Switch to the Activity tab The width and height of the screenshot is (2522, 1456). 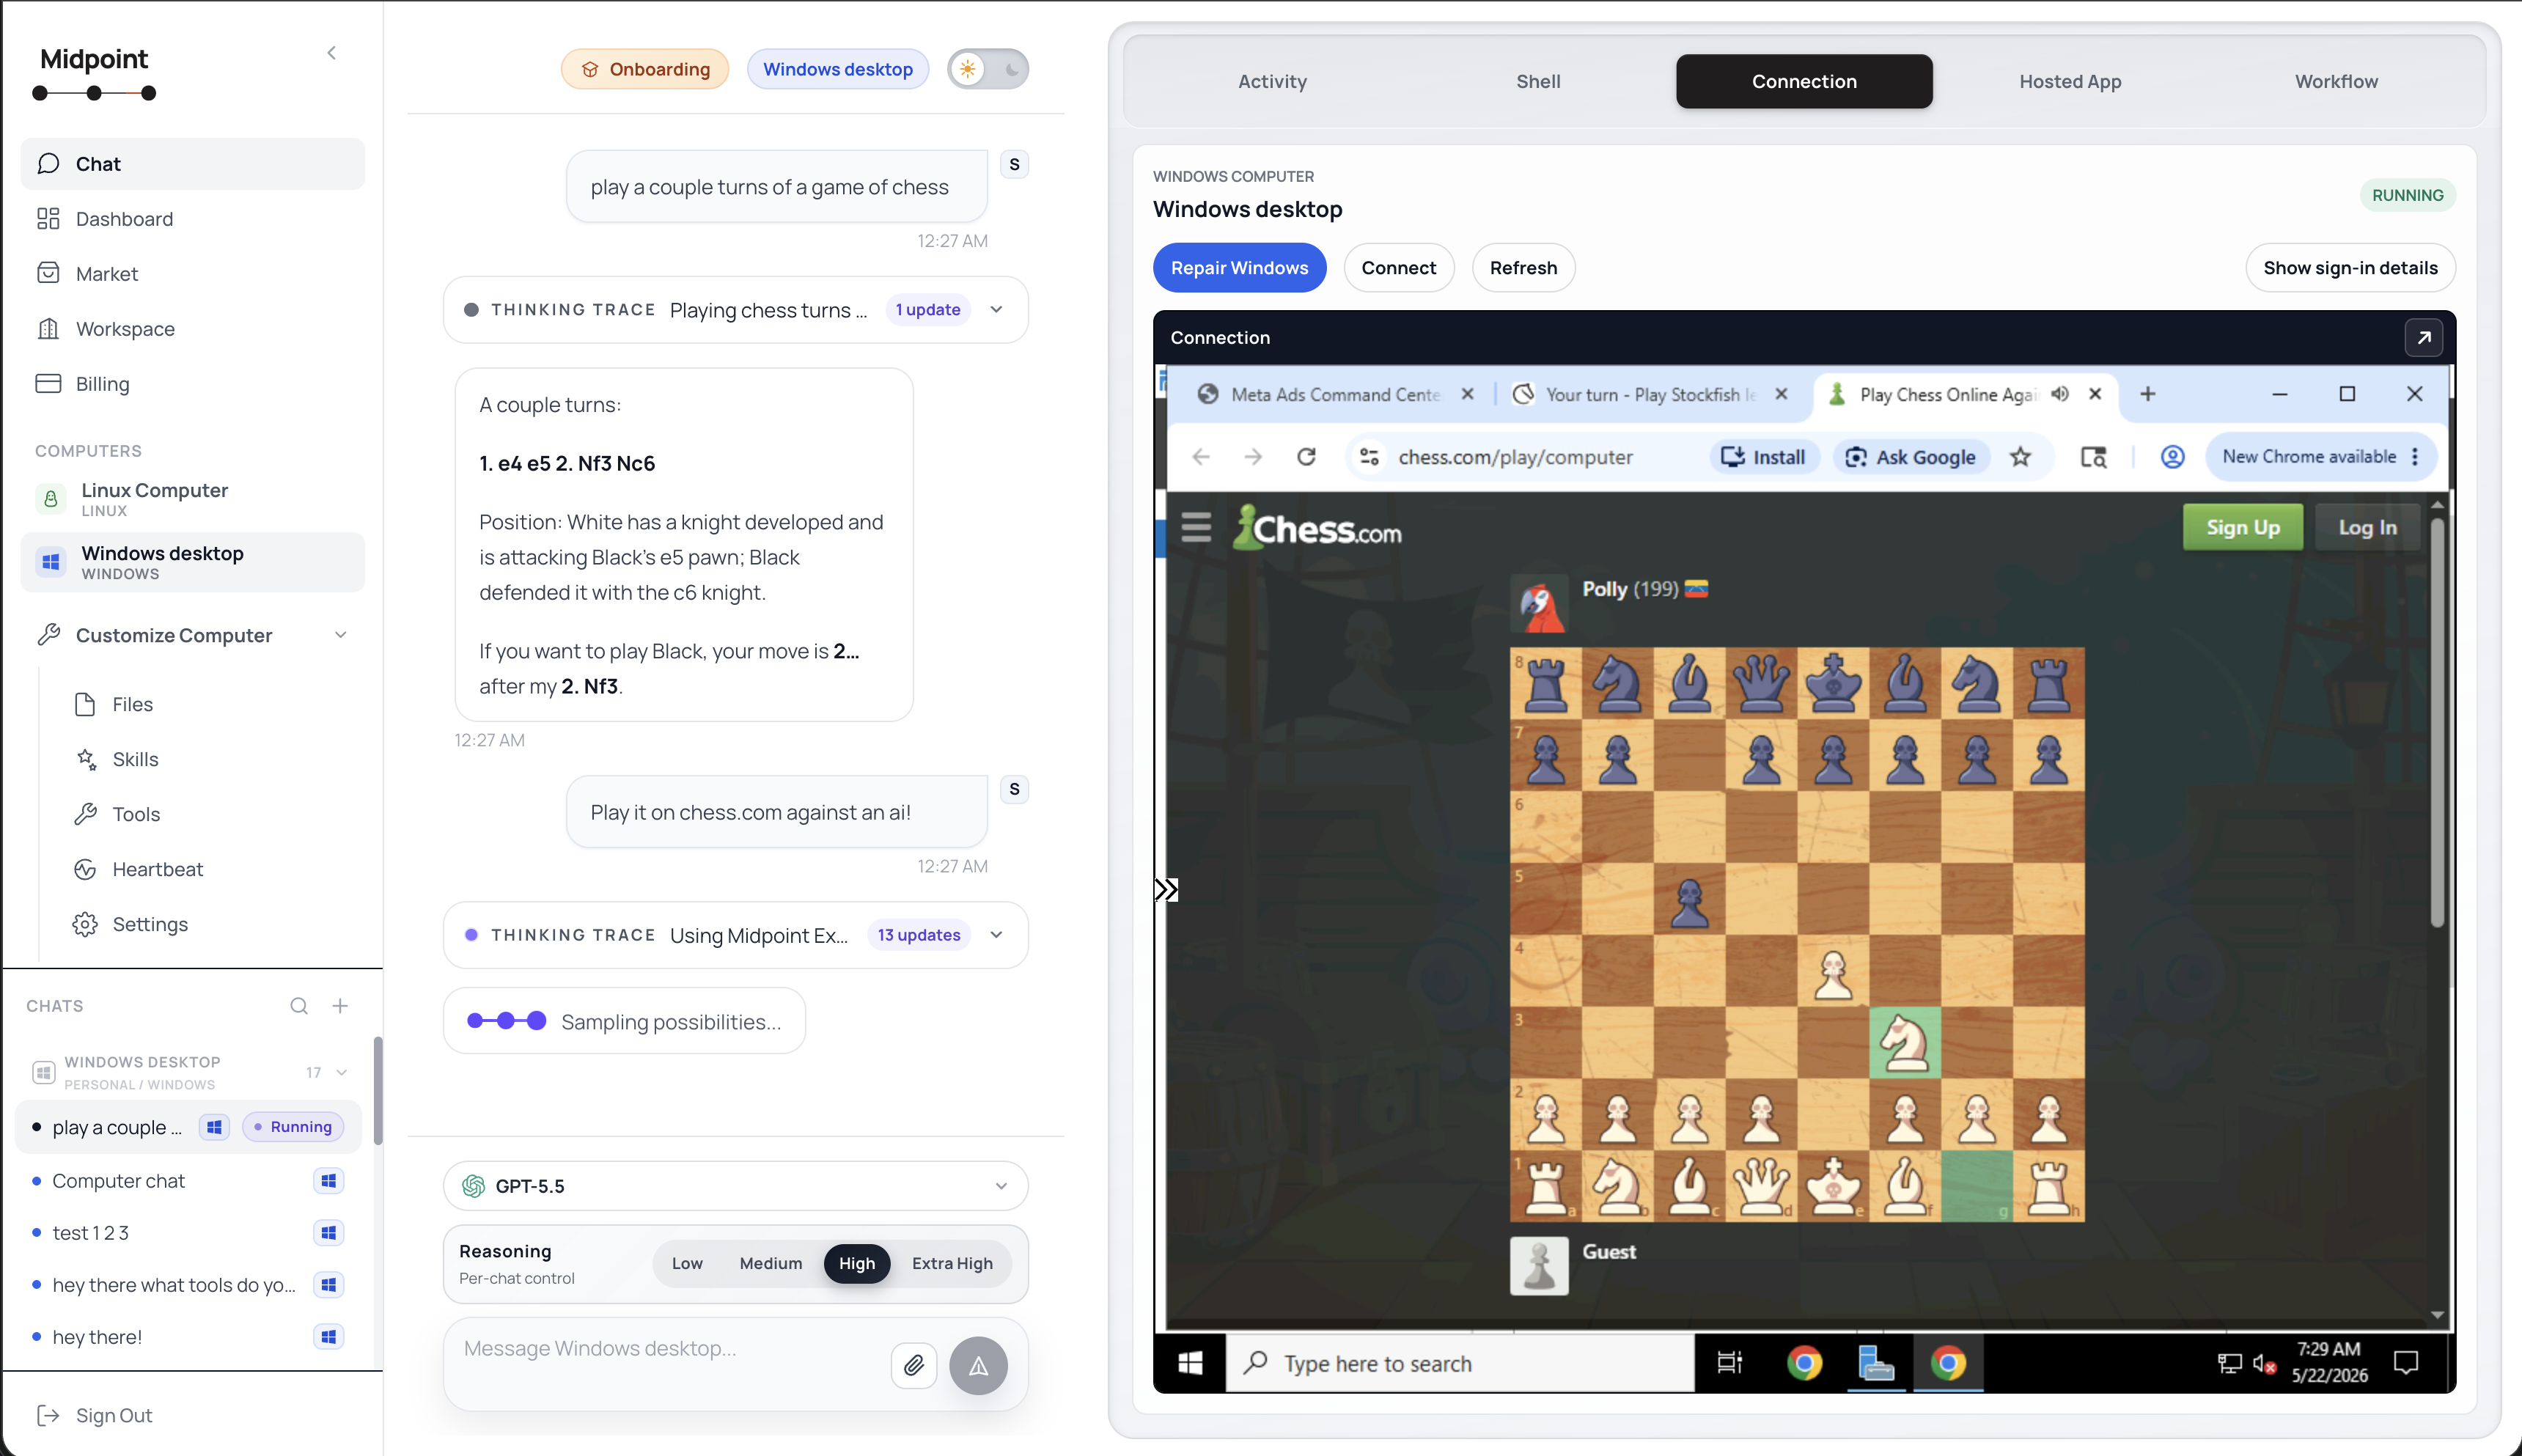(1272, 82)
